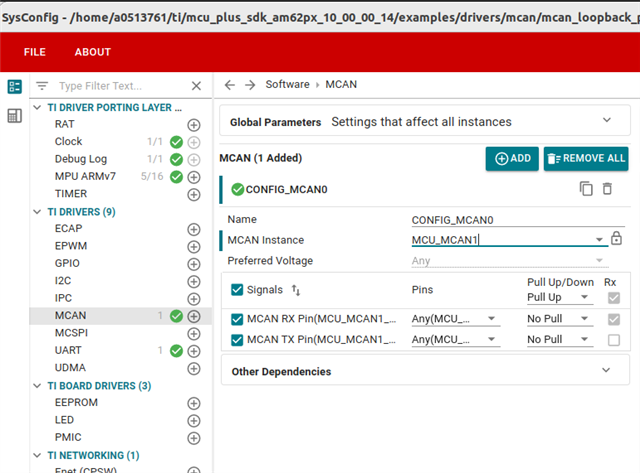Click the Type Filter Text field
Viewport: 640px width, 473px height.
click(122, 86)
